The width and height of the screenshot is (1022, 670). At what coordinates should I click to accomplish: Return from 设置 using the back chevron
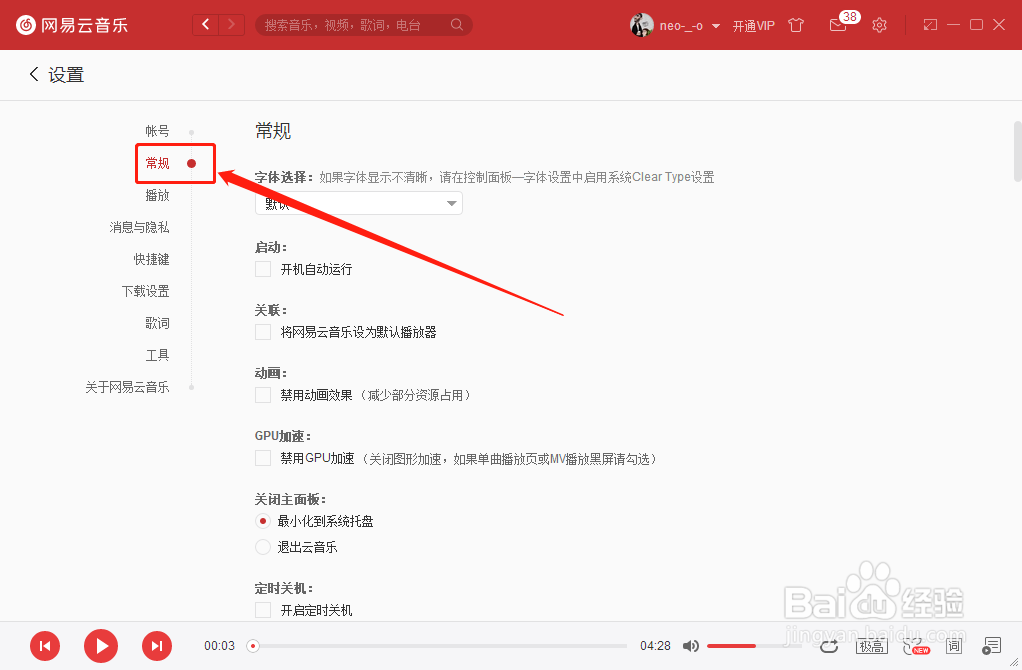34,74
